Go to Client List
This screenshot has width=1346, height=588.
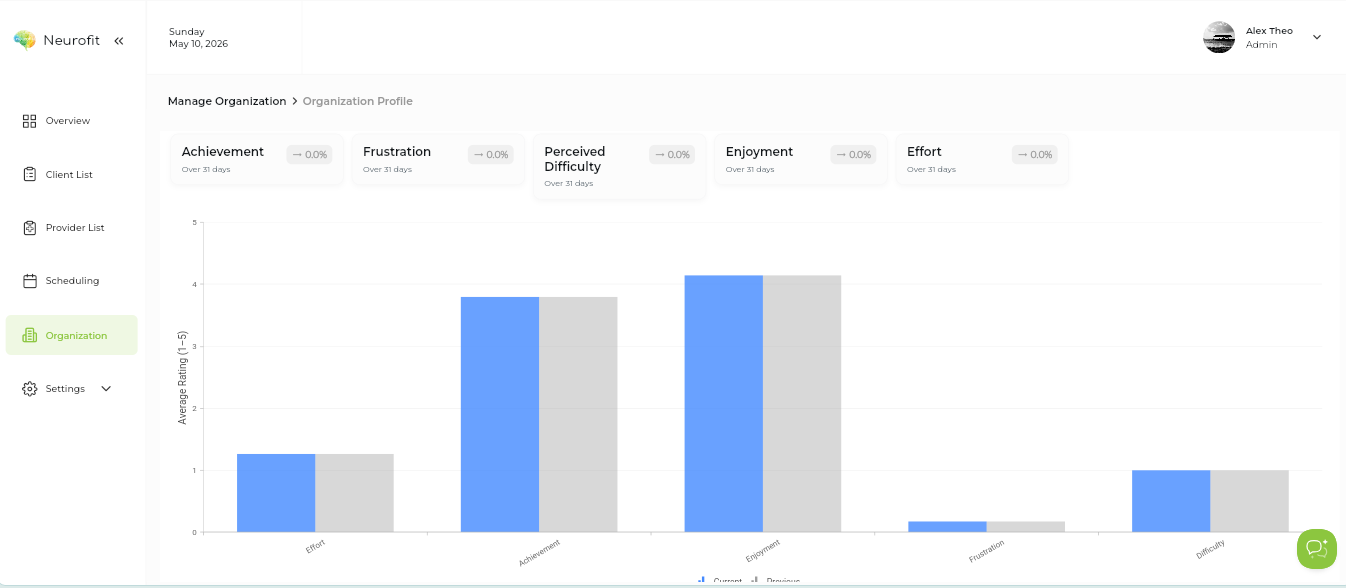[71, 174]
